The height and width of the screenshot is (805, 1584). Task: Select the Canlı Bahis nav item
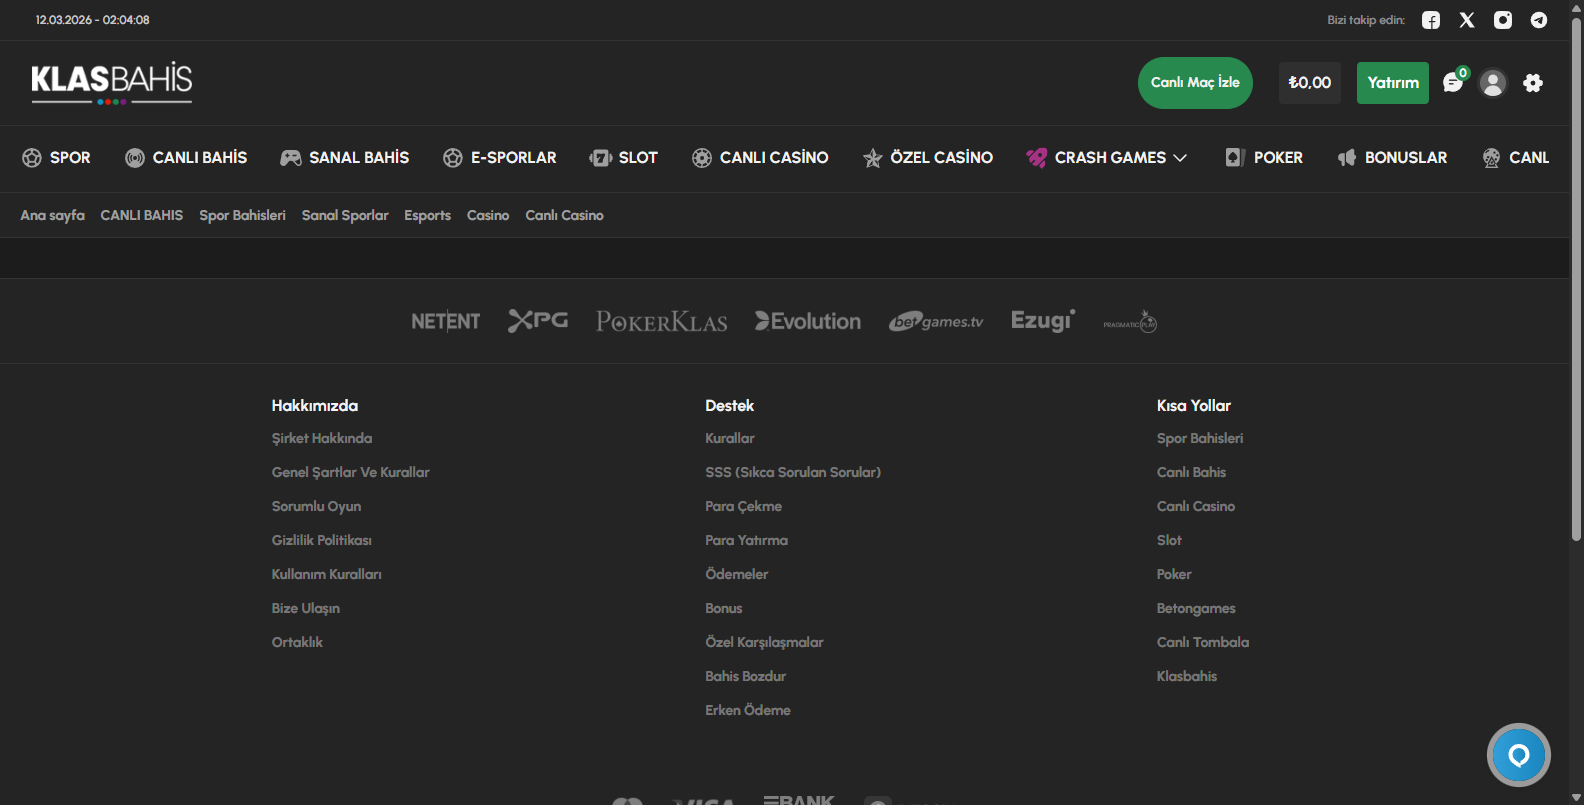pos(186,158)
